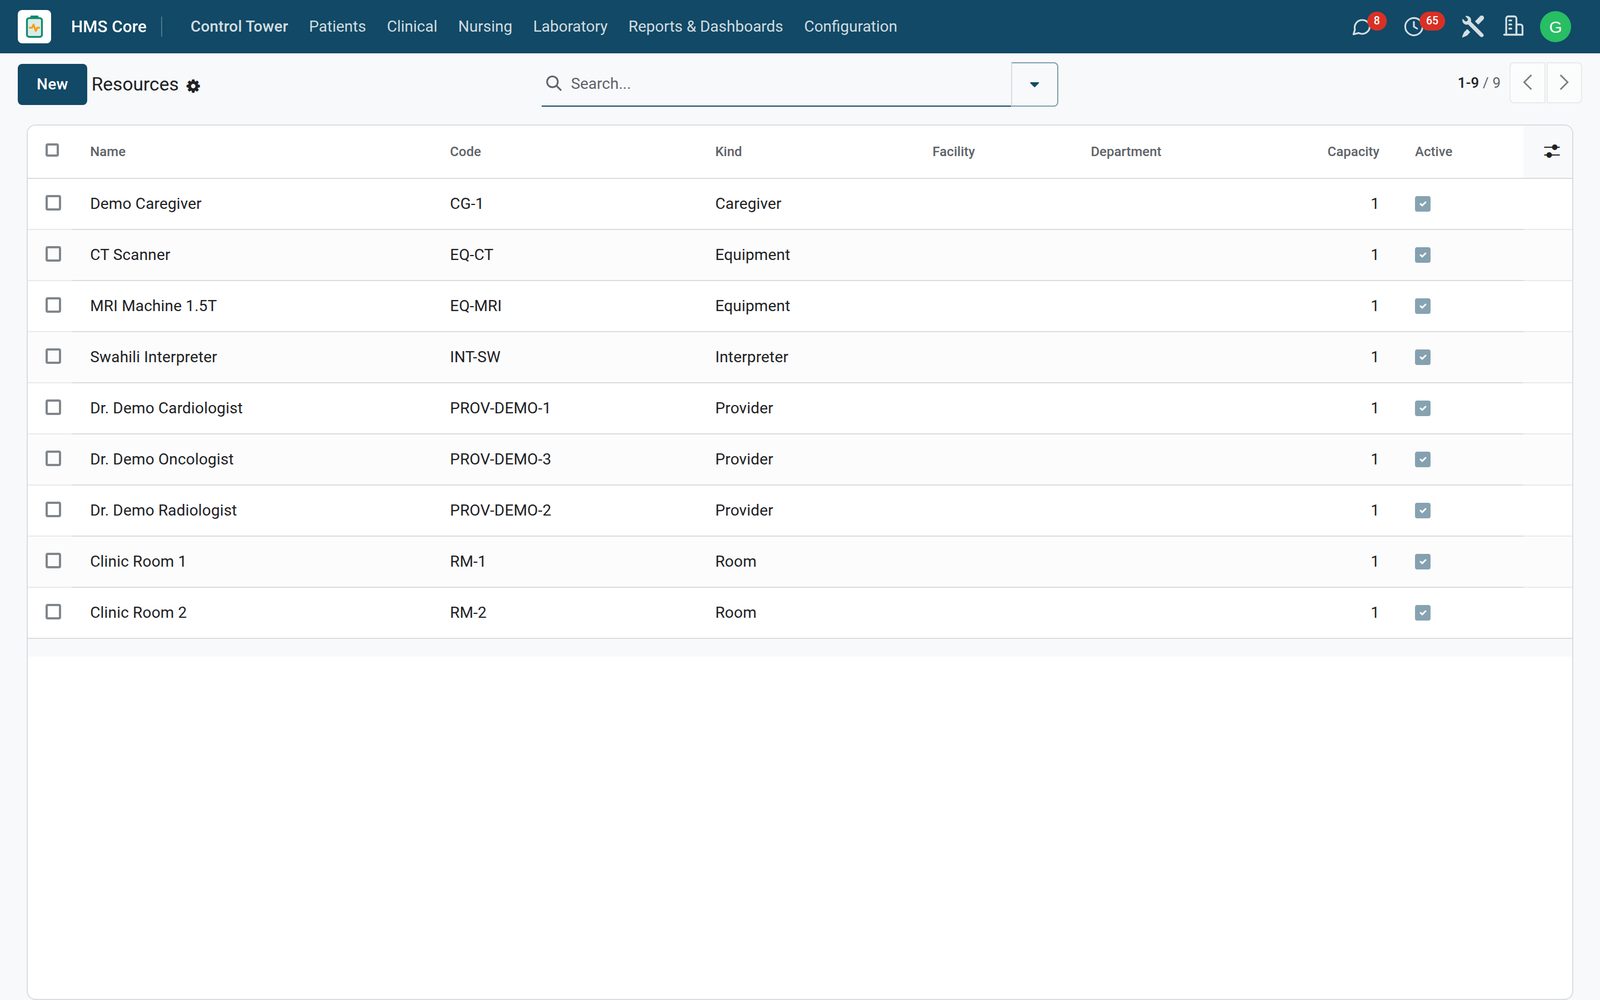Click the New button
The height and width of the screenshot is (1000, 1600).
[x=52, y=84]
